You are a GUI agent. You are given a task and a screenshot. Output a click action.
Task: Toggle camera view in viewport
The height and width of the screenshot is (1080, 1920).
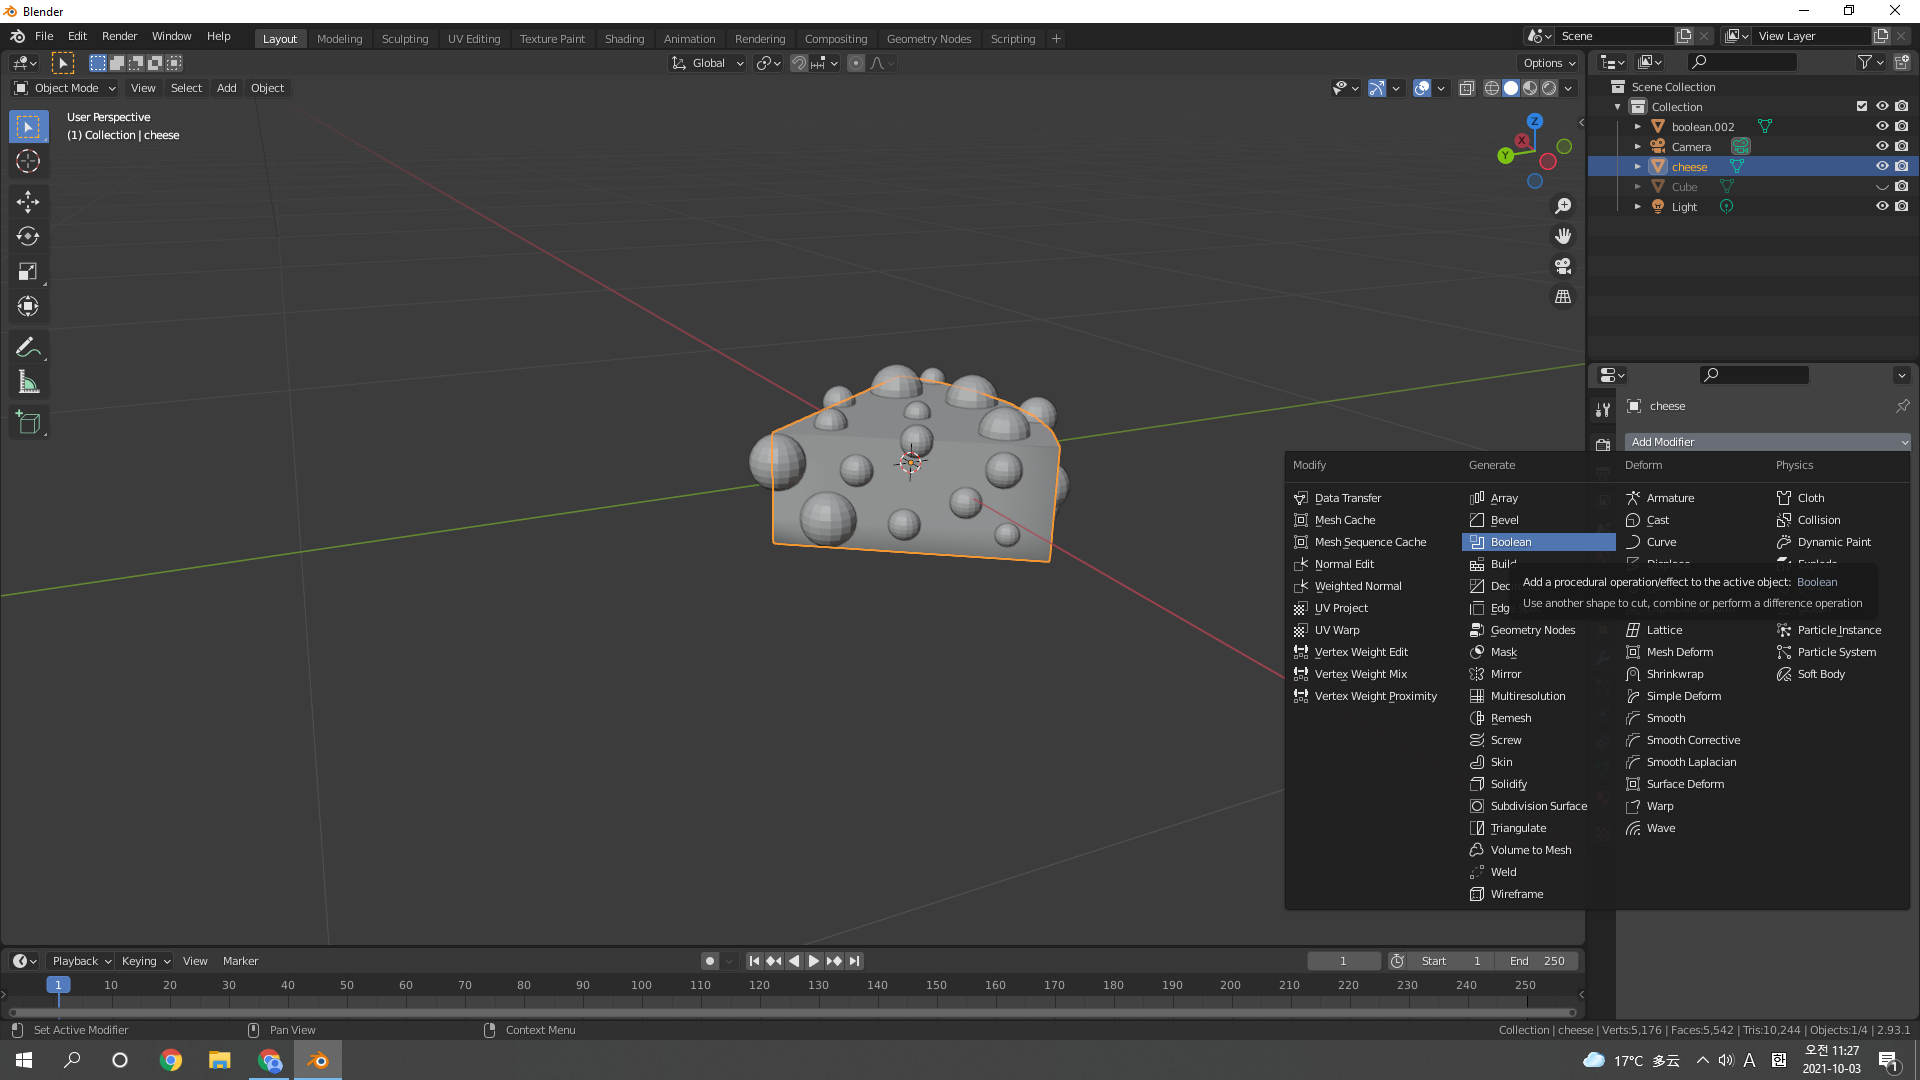1563,267
